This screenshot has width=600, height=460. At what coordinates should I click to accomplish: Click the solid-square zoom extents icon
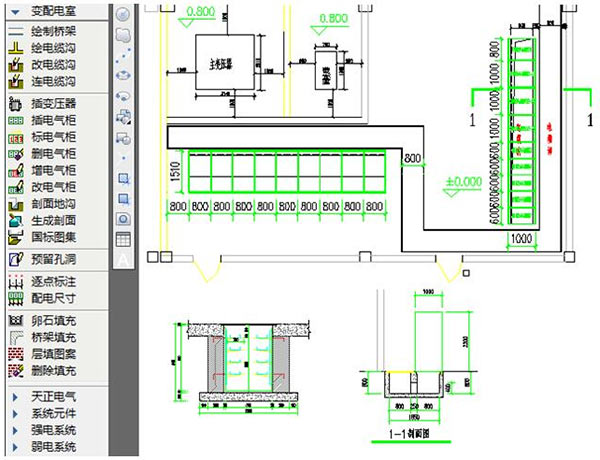(x=123, y=199)
